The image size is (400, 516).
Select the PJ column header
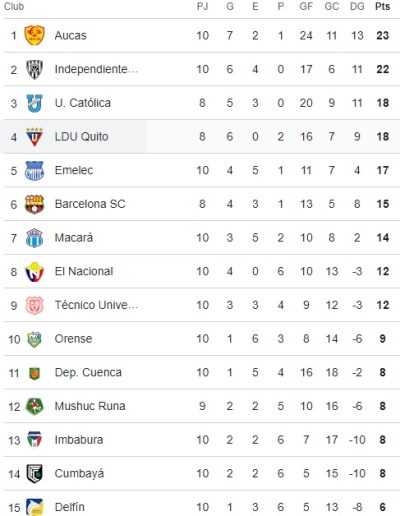(x=202, y=6)
